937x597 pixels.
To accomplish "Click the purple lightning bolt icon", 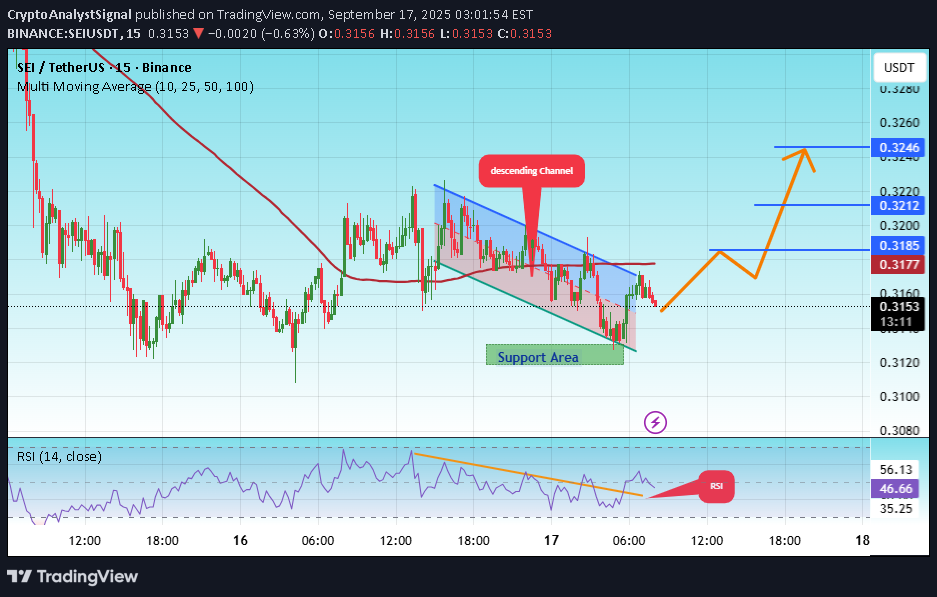I will tap(656, 423).
